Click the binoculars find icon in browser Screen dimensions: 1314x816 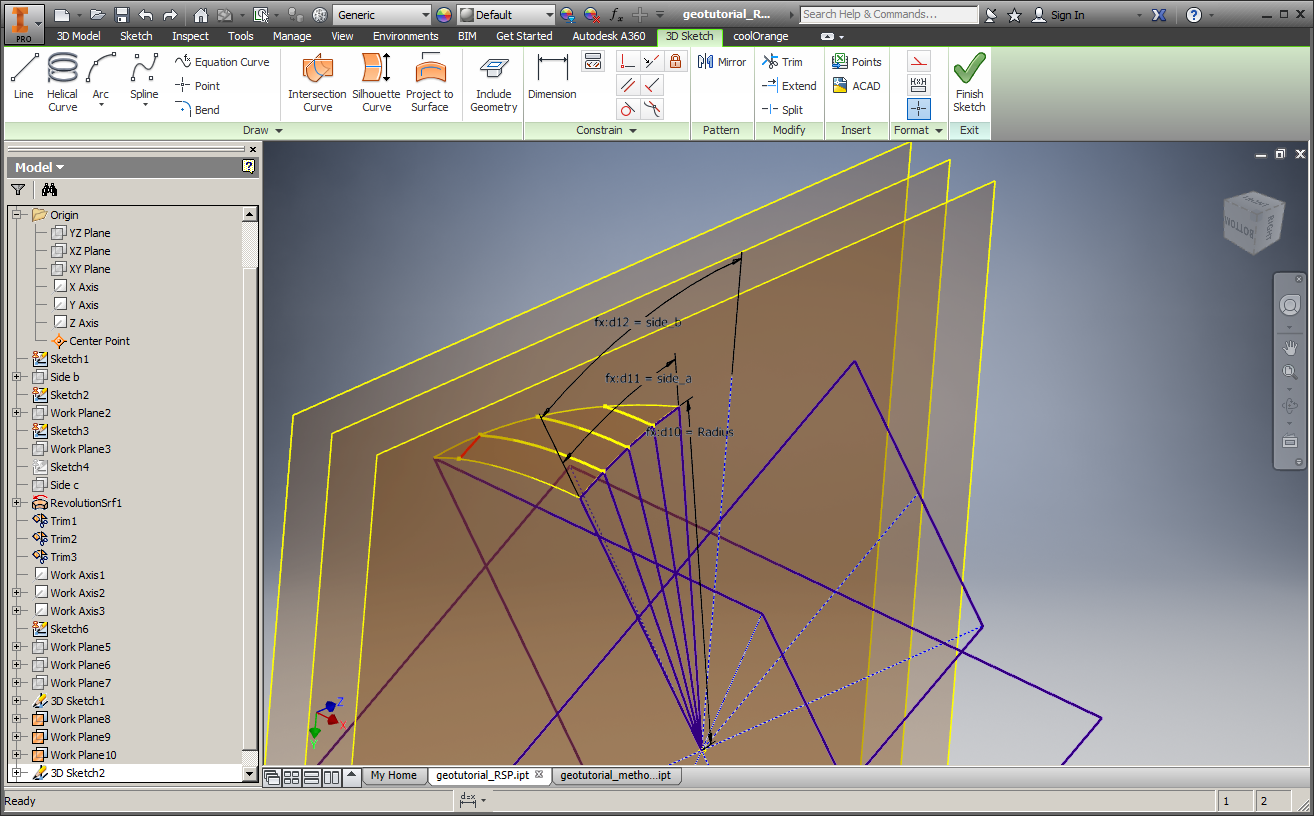click(x=49, y=189)
